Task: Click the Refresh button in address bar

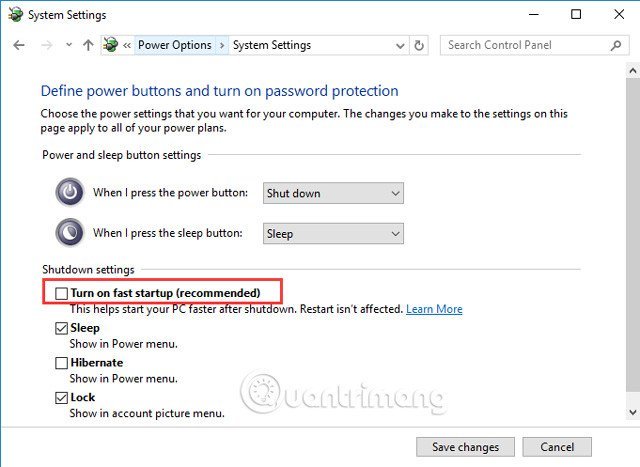Action: tap(419, 45)
